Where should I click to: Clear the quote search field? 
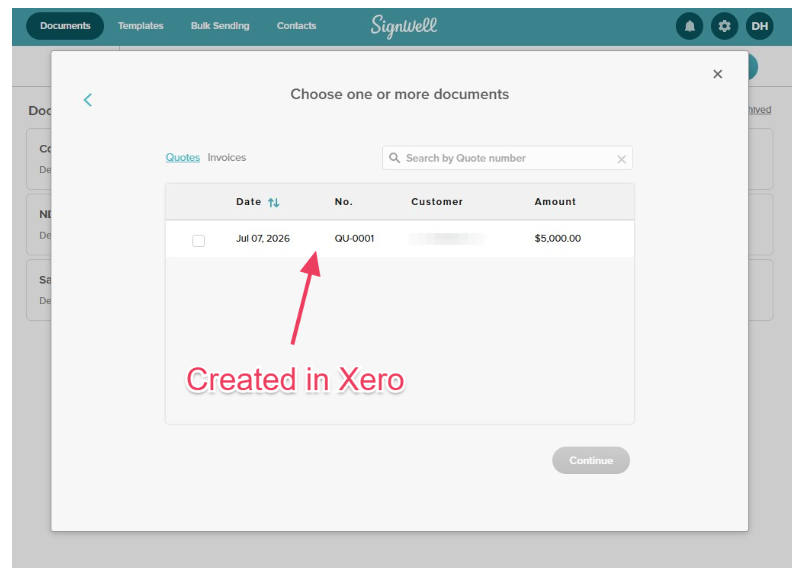click(621, 159)
